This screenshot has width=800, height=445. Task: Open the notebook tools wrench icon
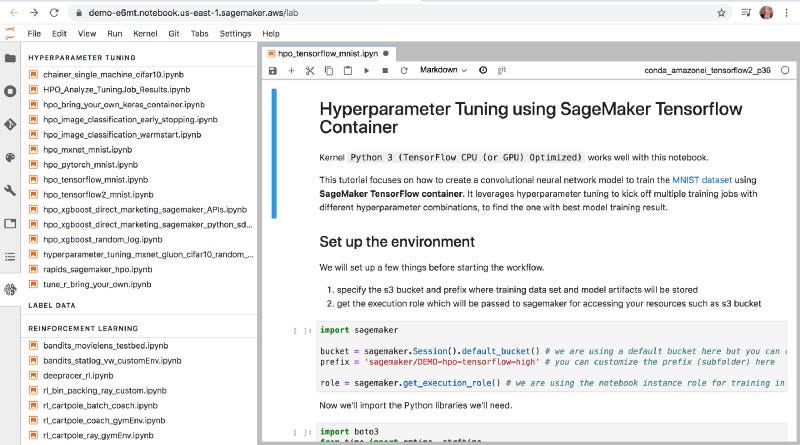pos(10,190)
